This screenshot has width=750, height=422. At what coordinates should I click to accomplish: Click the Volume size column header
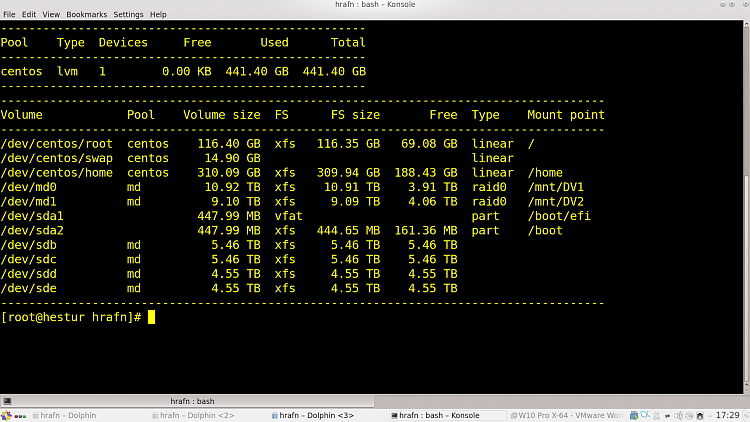point(222,115)
